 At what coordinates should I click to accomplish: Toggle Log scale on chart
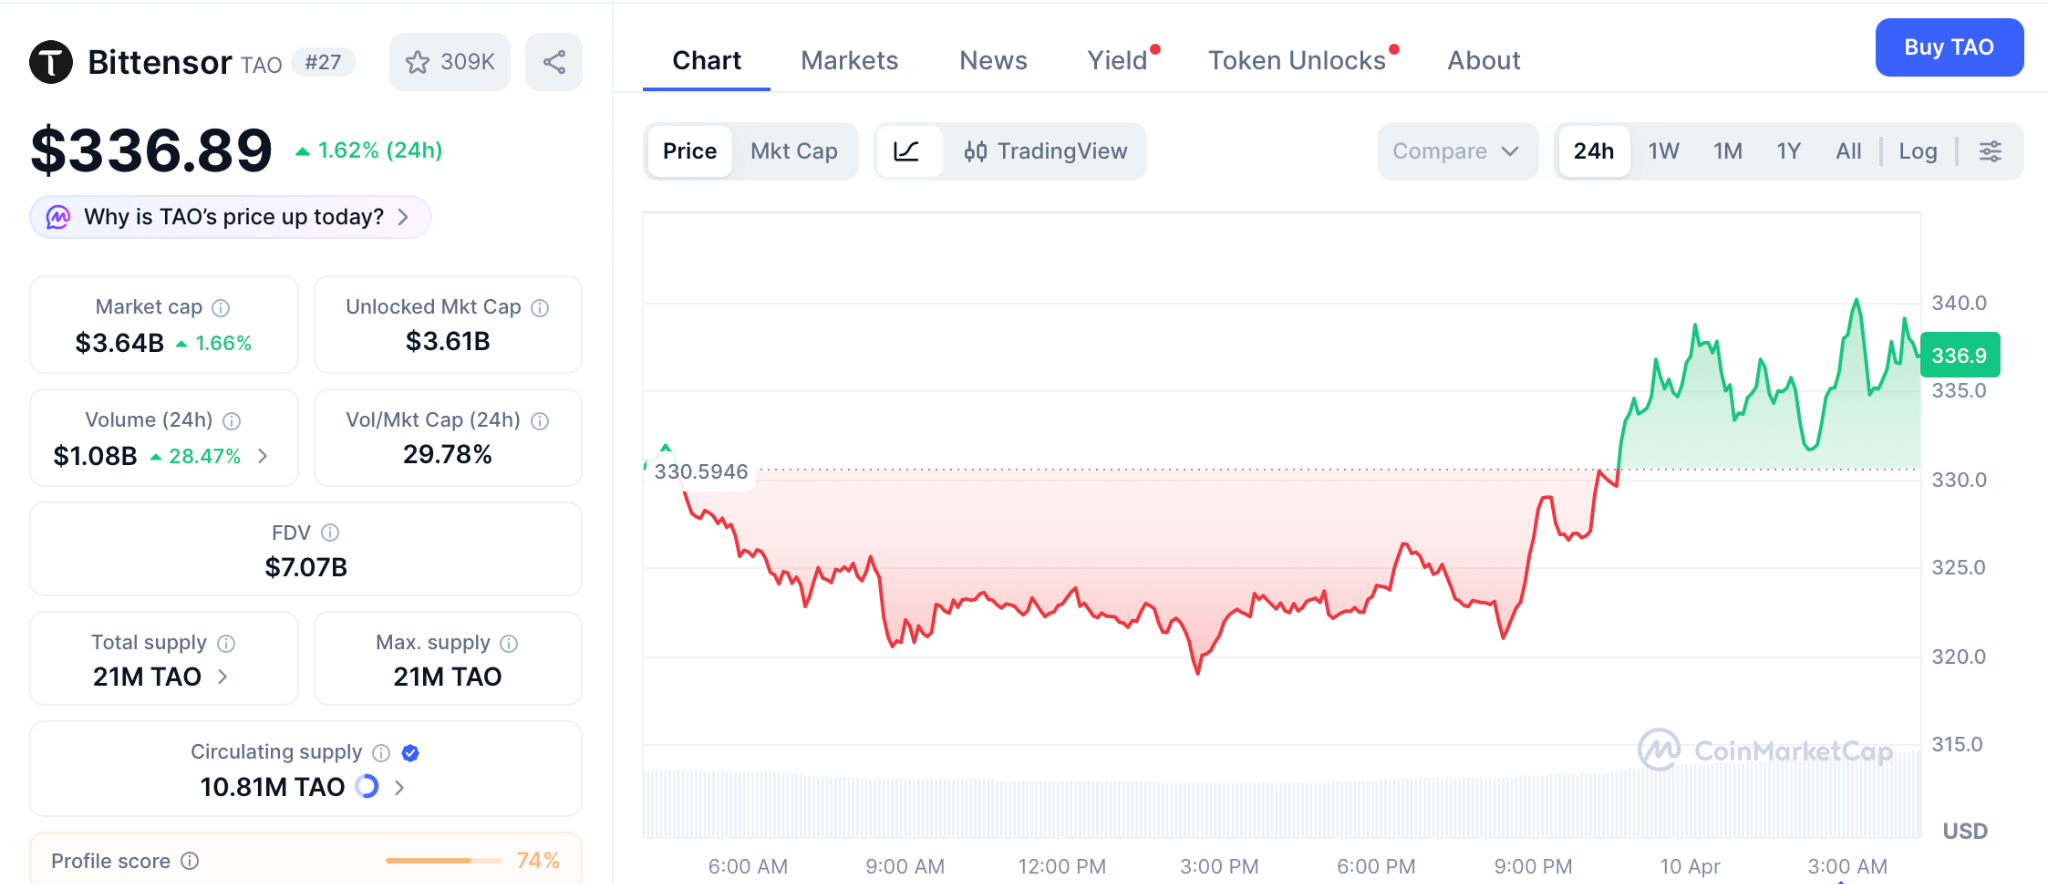pos(1917,151)
